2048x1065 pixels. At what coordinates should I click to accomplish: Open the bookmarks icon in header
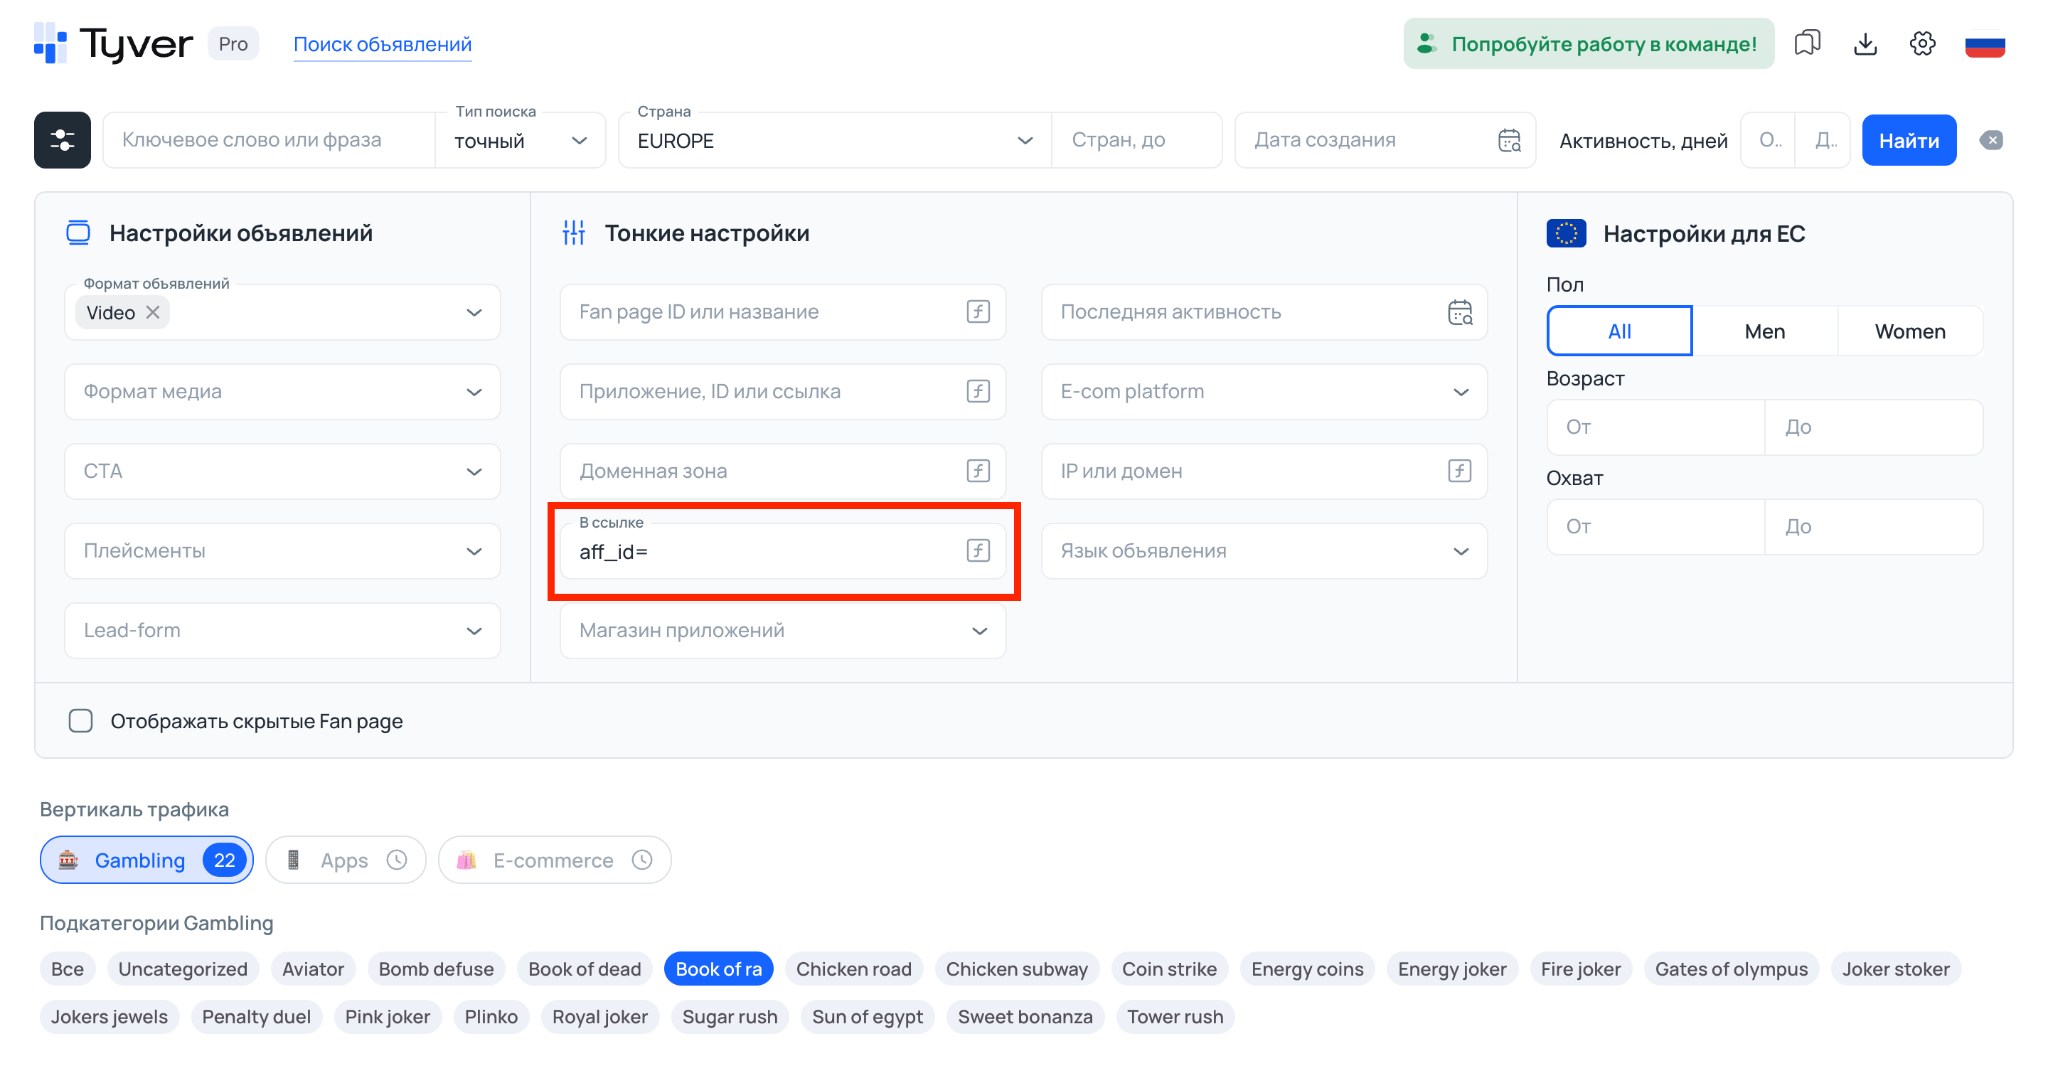click(x=1807, y=44)
